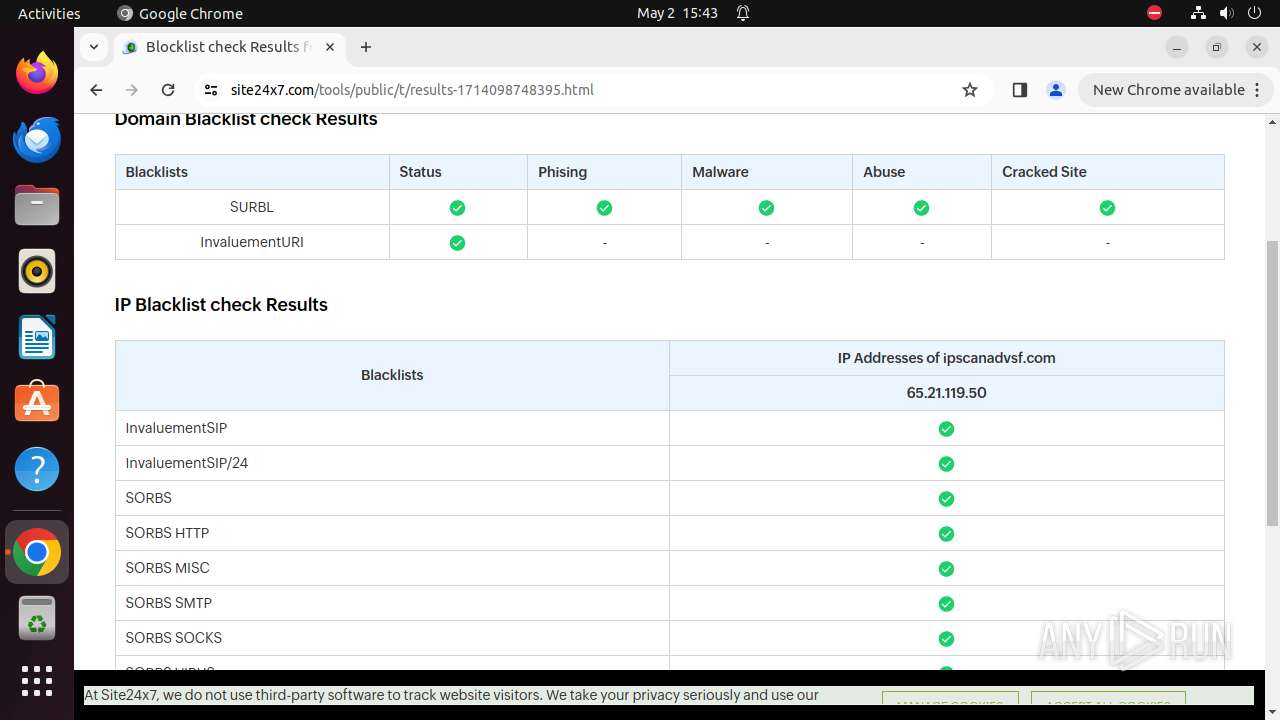Bookmark this page with the star
Viewport: 1280px width, 720px height.
[x=970, y=90]
